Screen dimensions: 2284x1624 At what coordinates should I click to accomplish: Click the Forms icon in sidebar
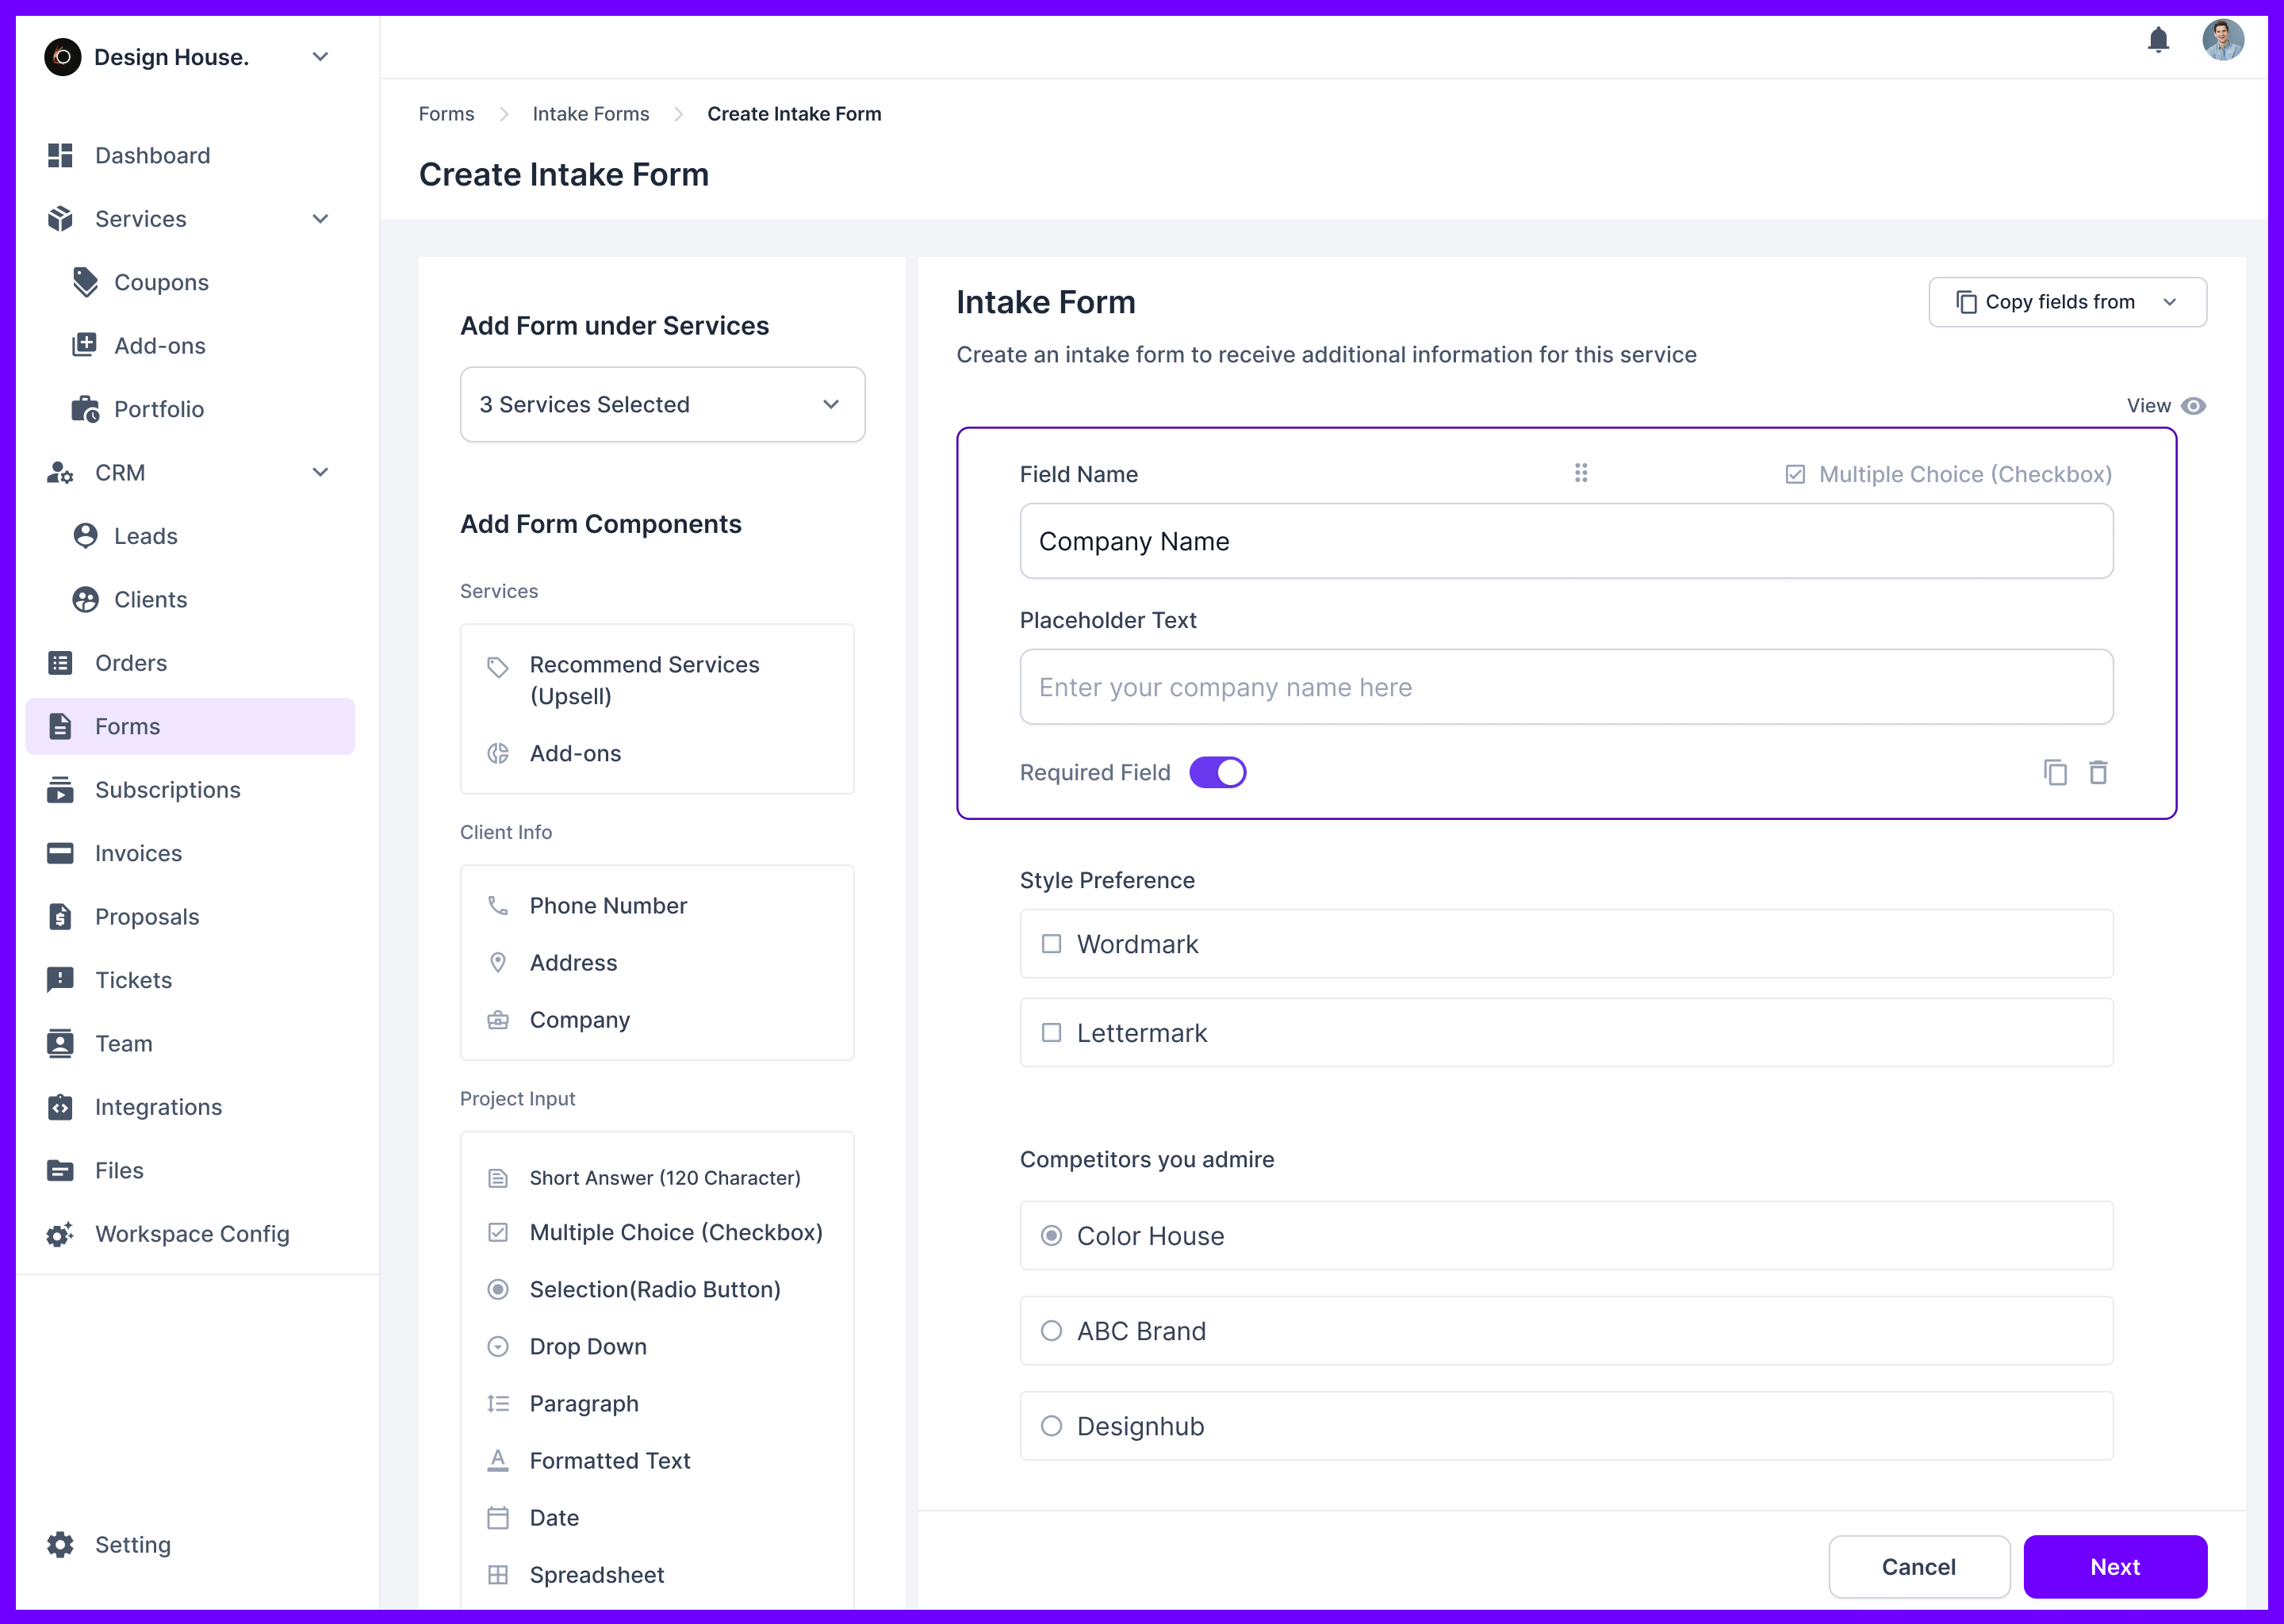tap(62, 726)
